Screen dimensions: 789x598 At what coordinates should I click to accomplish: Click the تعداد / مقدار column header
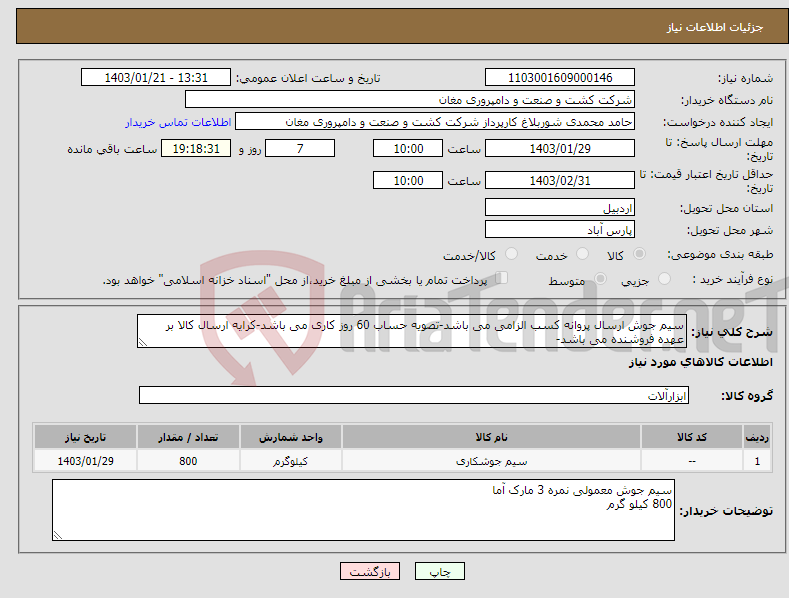(188, 437)
